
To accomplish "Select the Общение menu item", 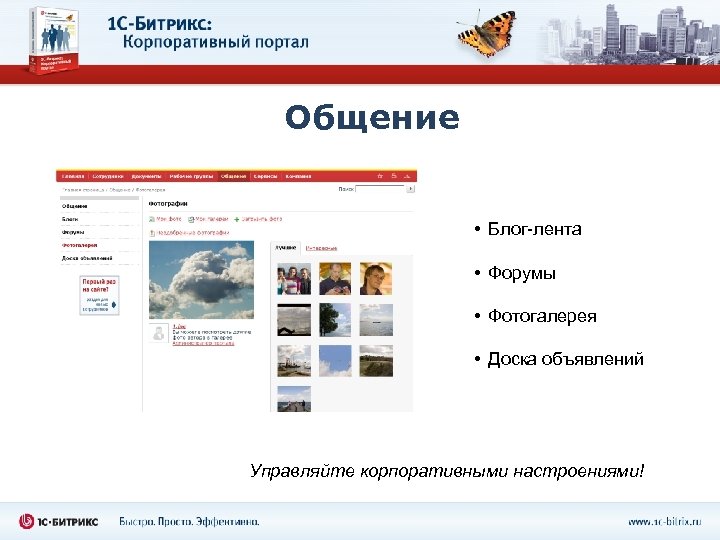I will point(233,176).
